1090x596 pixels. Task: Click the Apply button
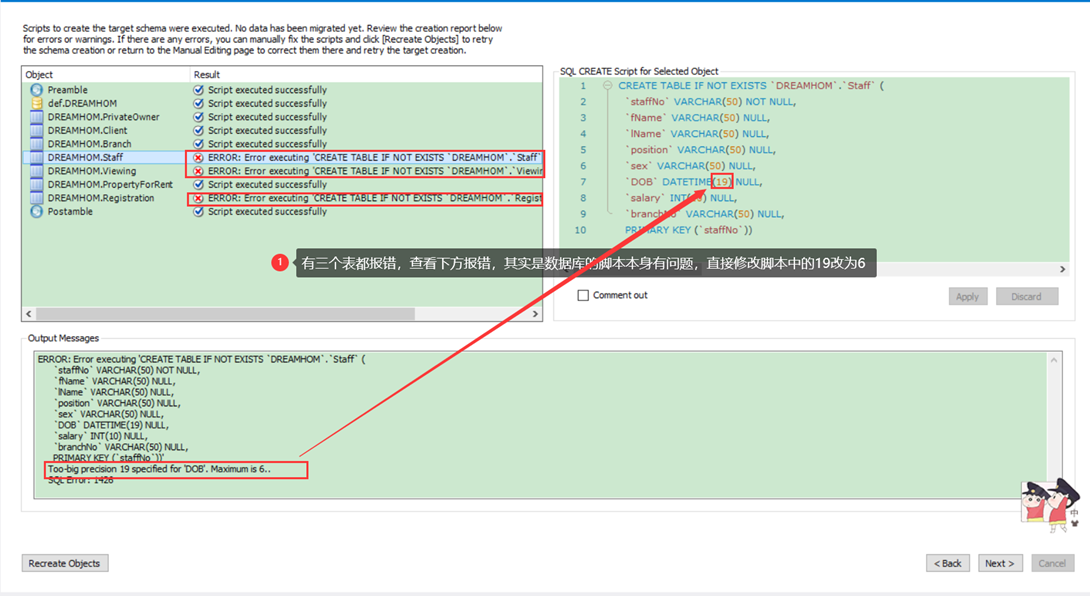(967, 296)
